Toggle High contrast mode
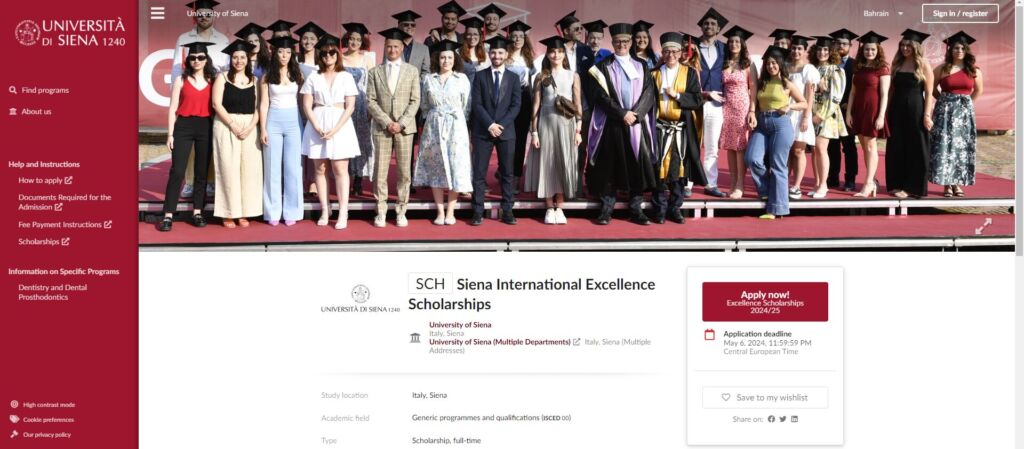1024x449 pixels. (42, 405)
